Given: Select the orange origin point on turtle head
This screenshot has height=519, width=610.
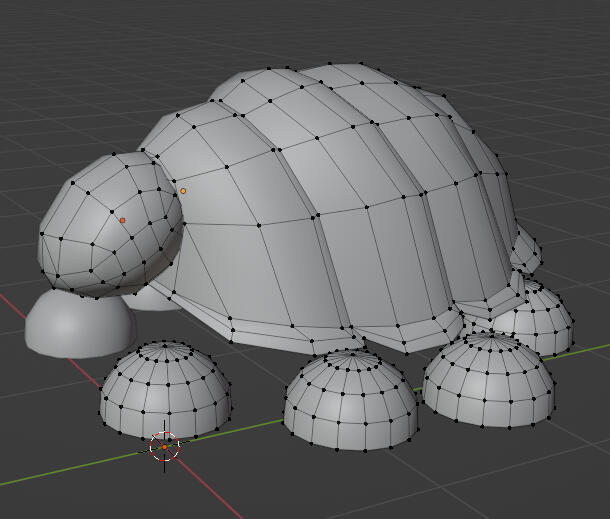Looking at the screenshot, I should click(x=123, y=220).
